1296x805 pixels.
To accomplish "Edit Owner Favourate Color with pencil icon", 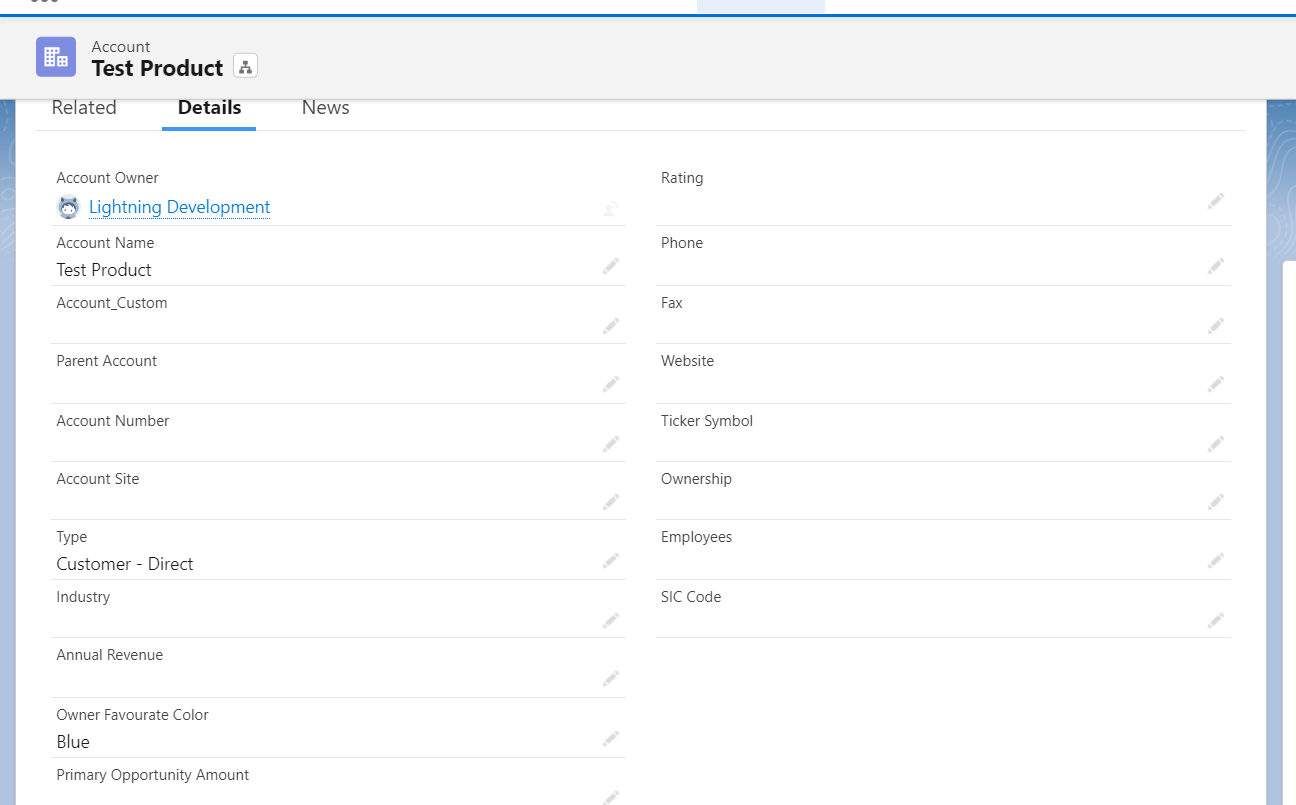I will tap(610, 739).
